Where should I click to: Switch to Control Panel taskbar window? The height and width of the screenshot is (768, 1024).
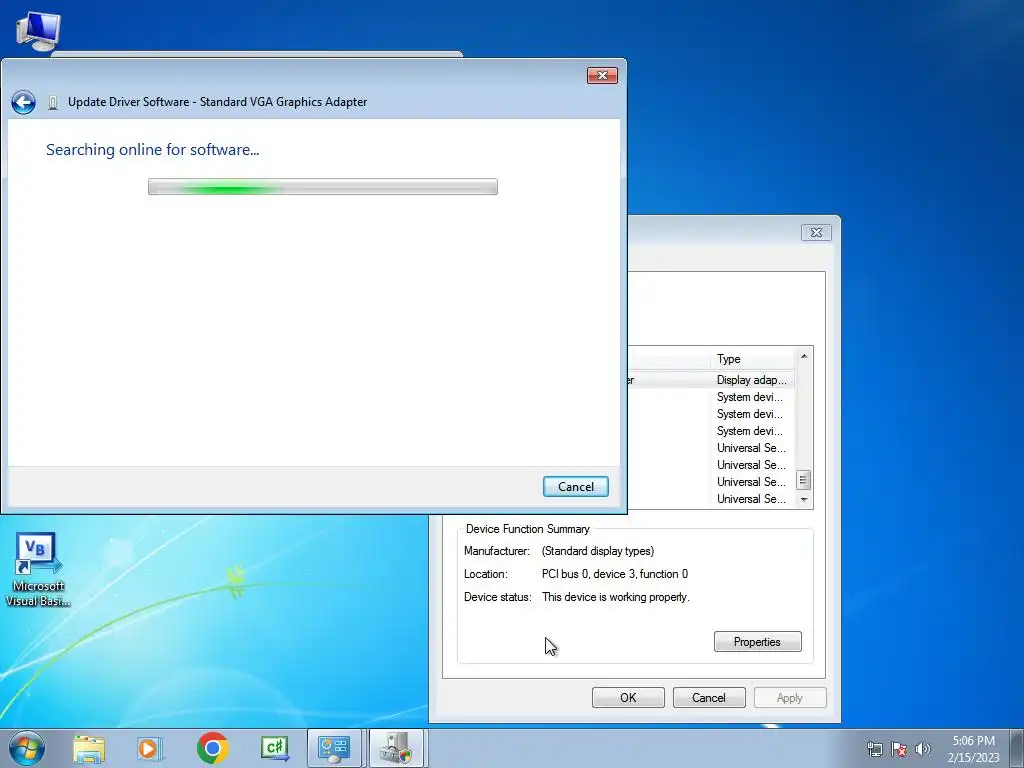pos(334,748)
